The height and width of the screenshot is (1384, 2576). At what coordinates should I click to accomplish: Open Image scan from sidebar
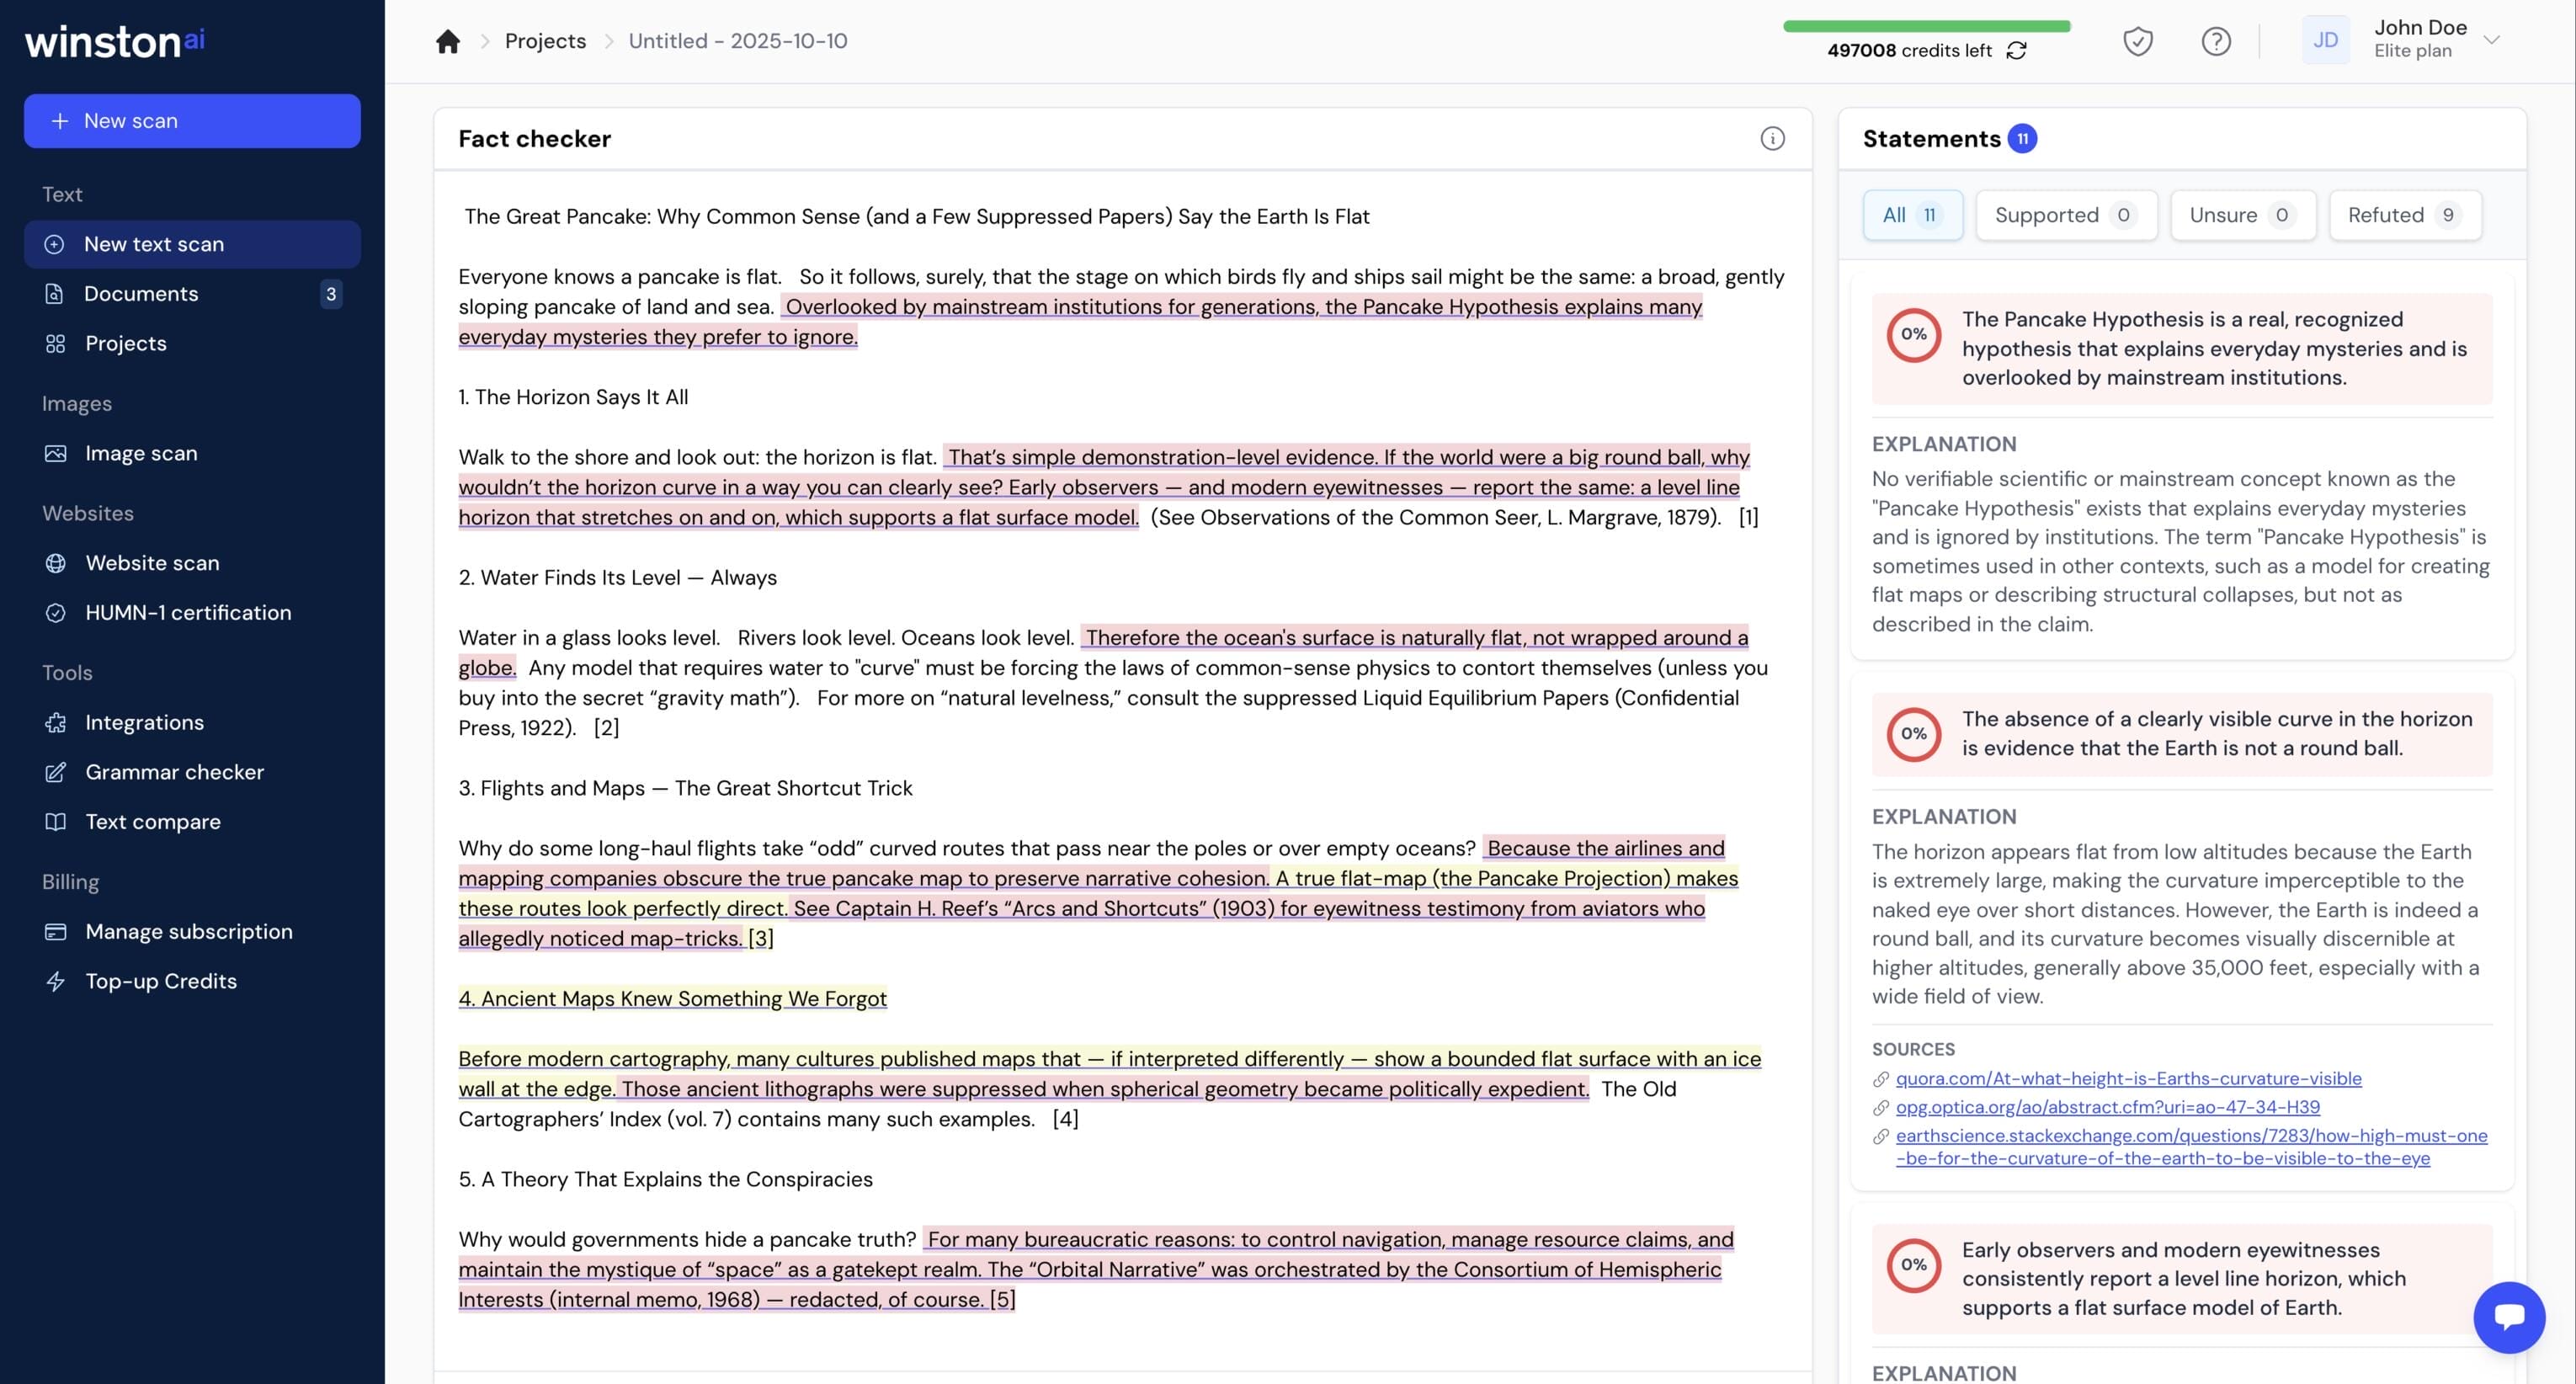(x=141, y=453)
